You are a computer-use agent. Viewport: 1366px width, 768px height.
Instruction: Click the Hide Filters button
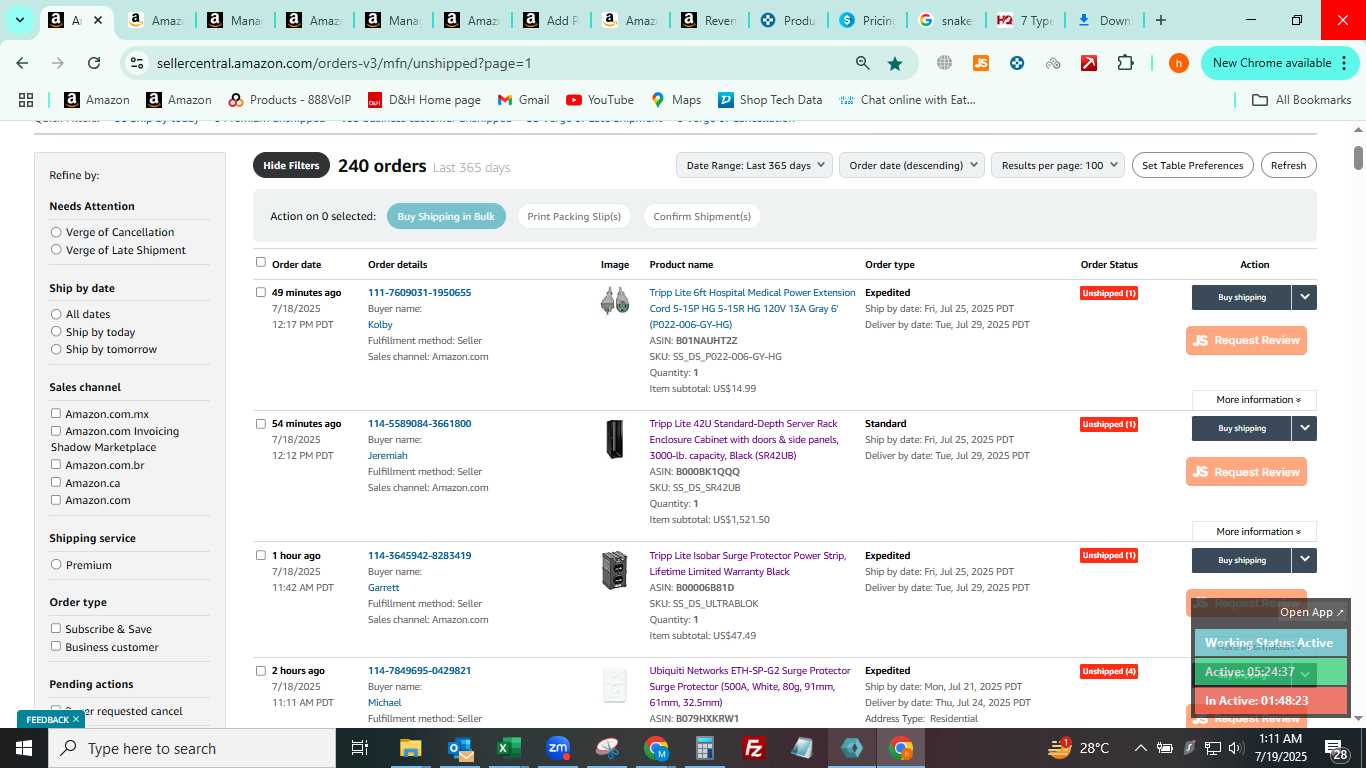(x=291, y=165)
